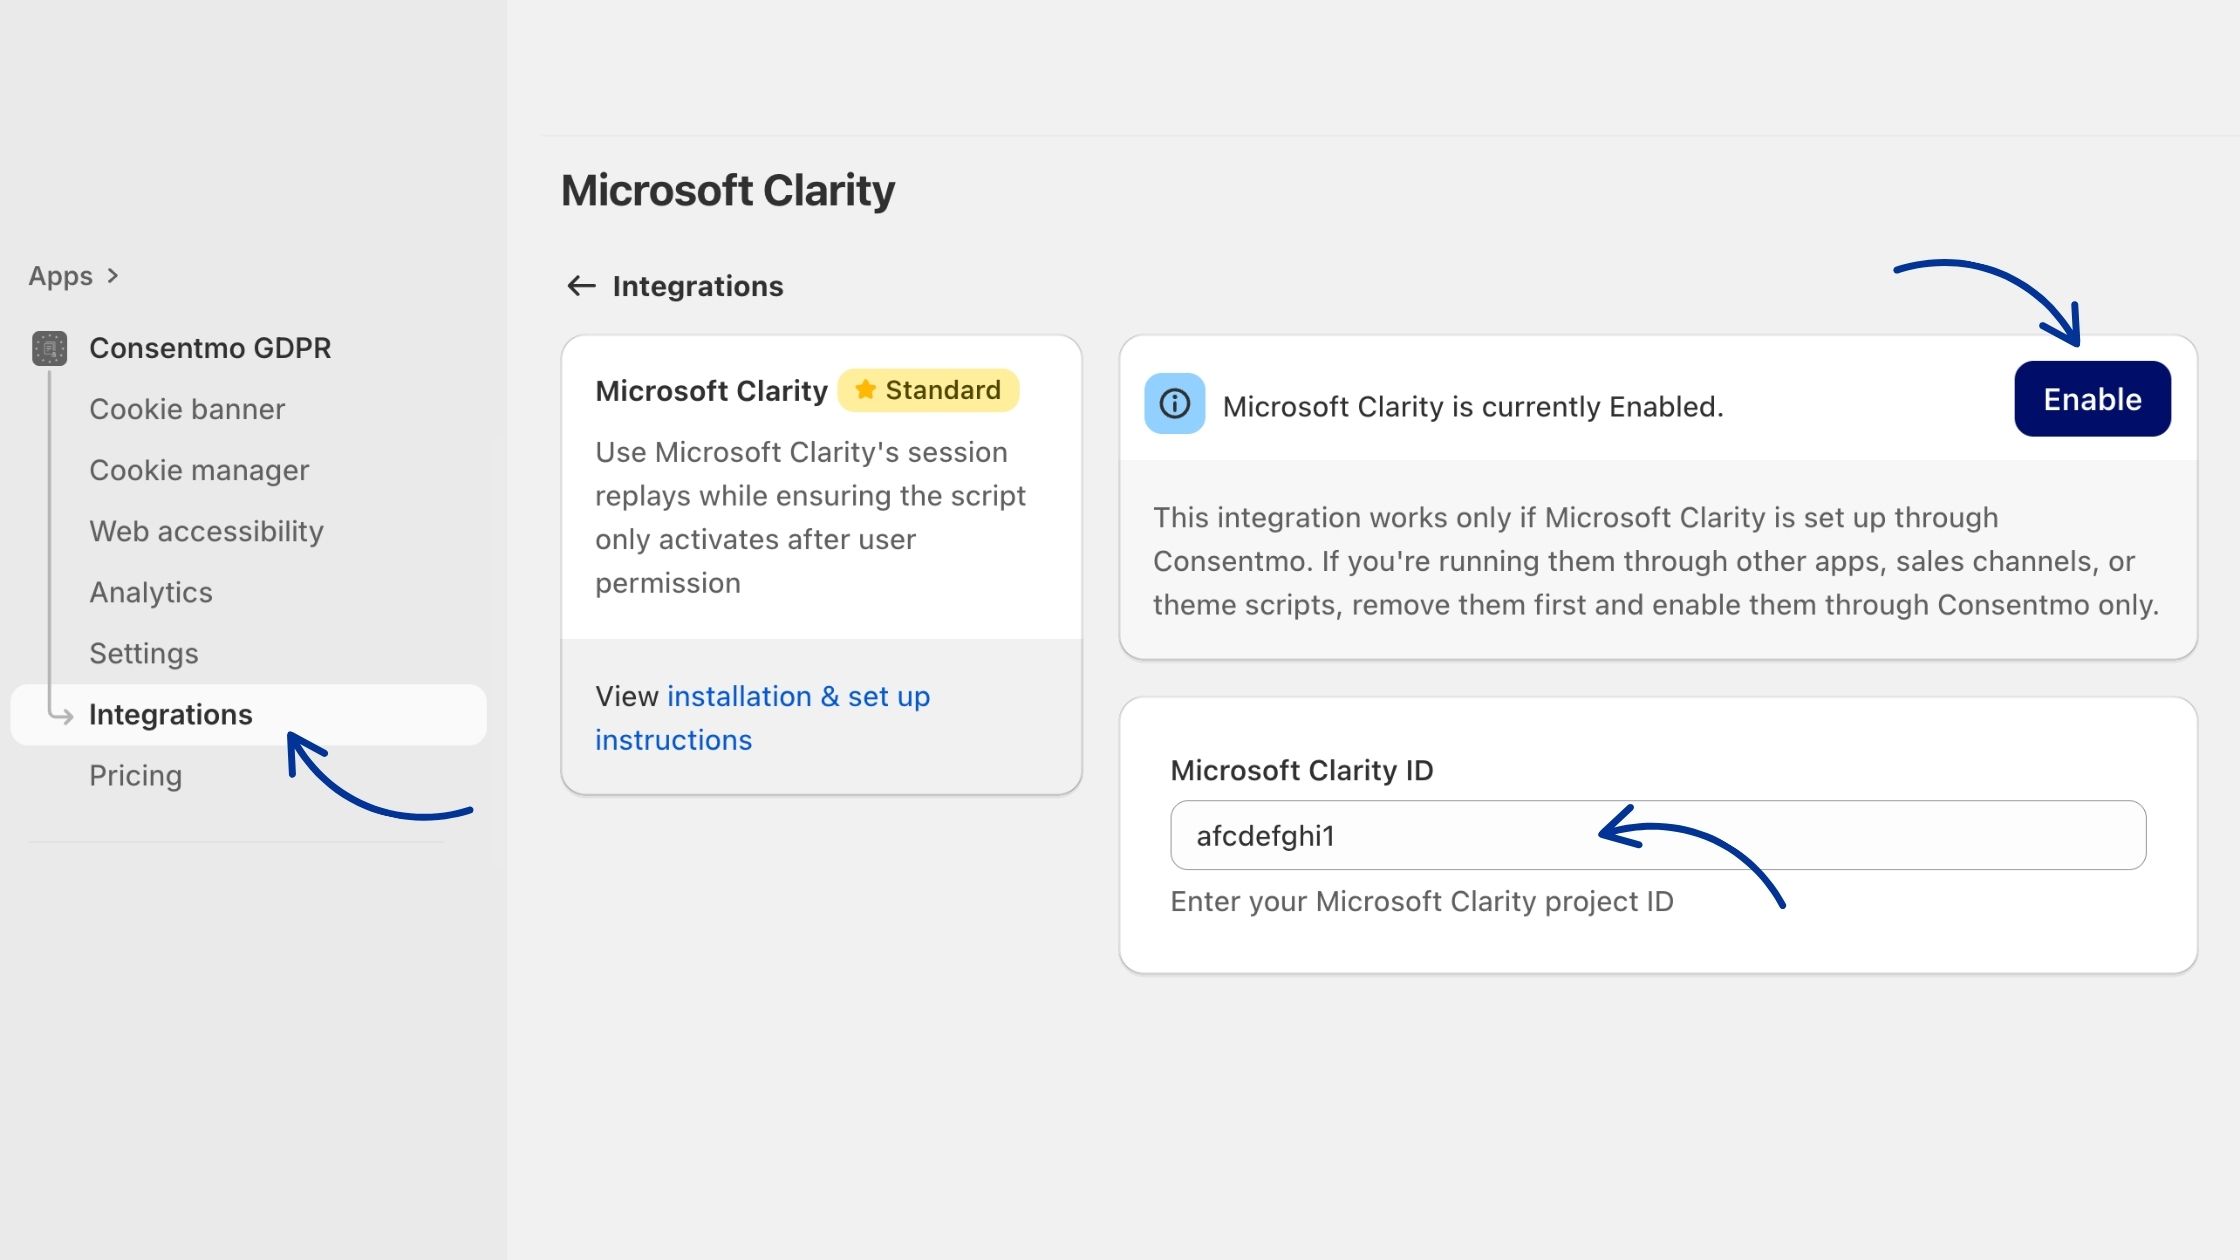The width and height of the screenshot is (2240, 1260).
Task: Click the info icon beside the Enabled message
Action: point(1174,406)
